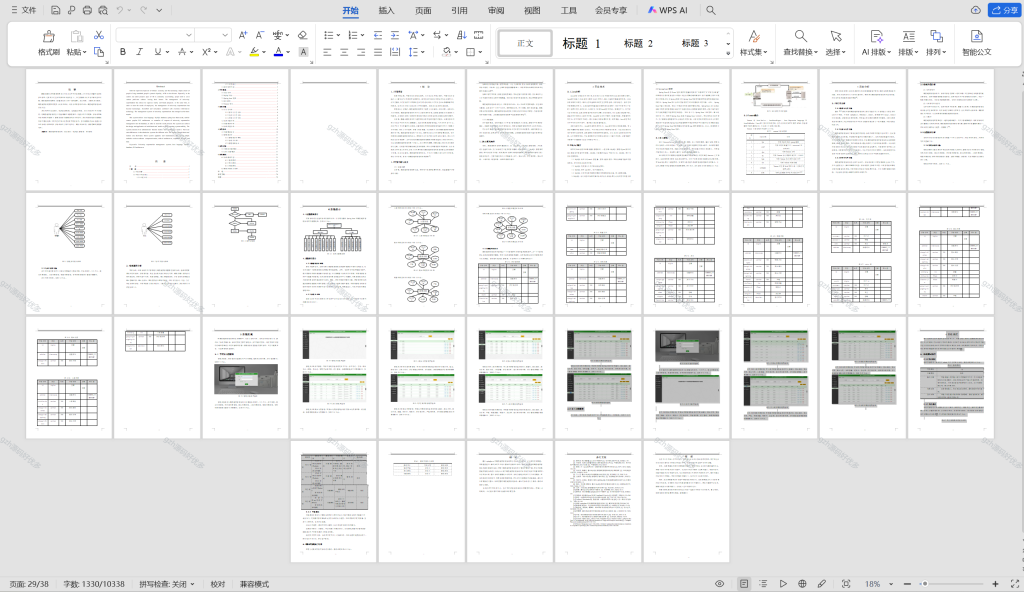Switch to the Review (审阅) tab
This screenshot has height=592, width=1024.
496,10
